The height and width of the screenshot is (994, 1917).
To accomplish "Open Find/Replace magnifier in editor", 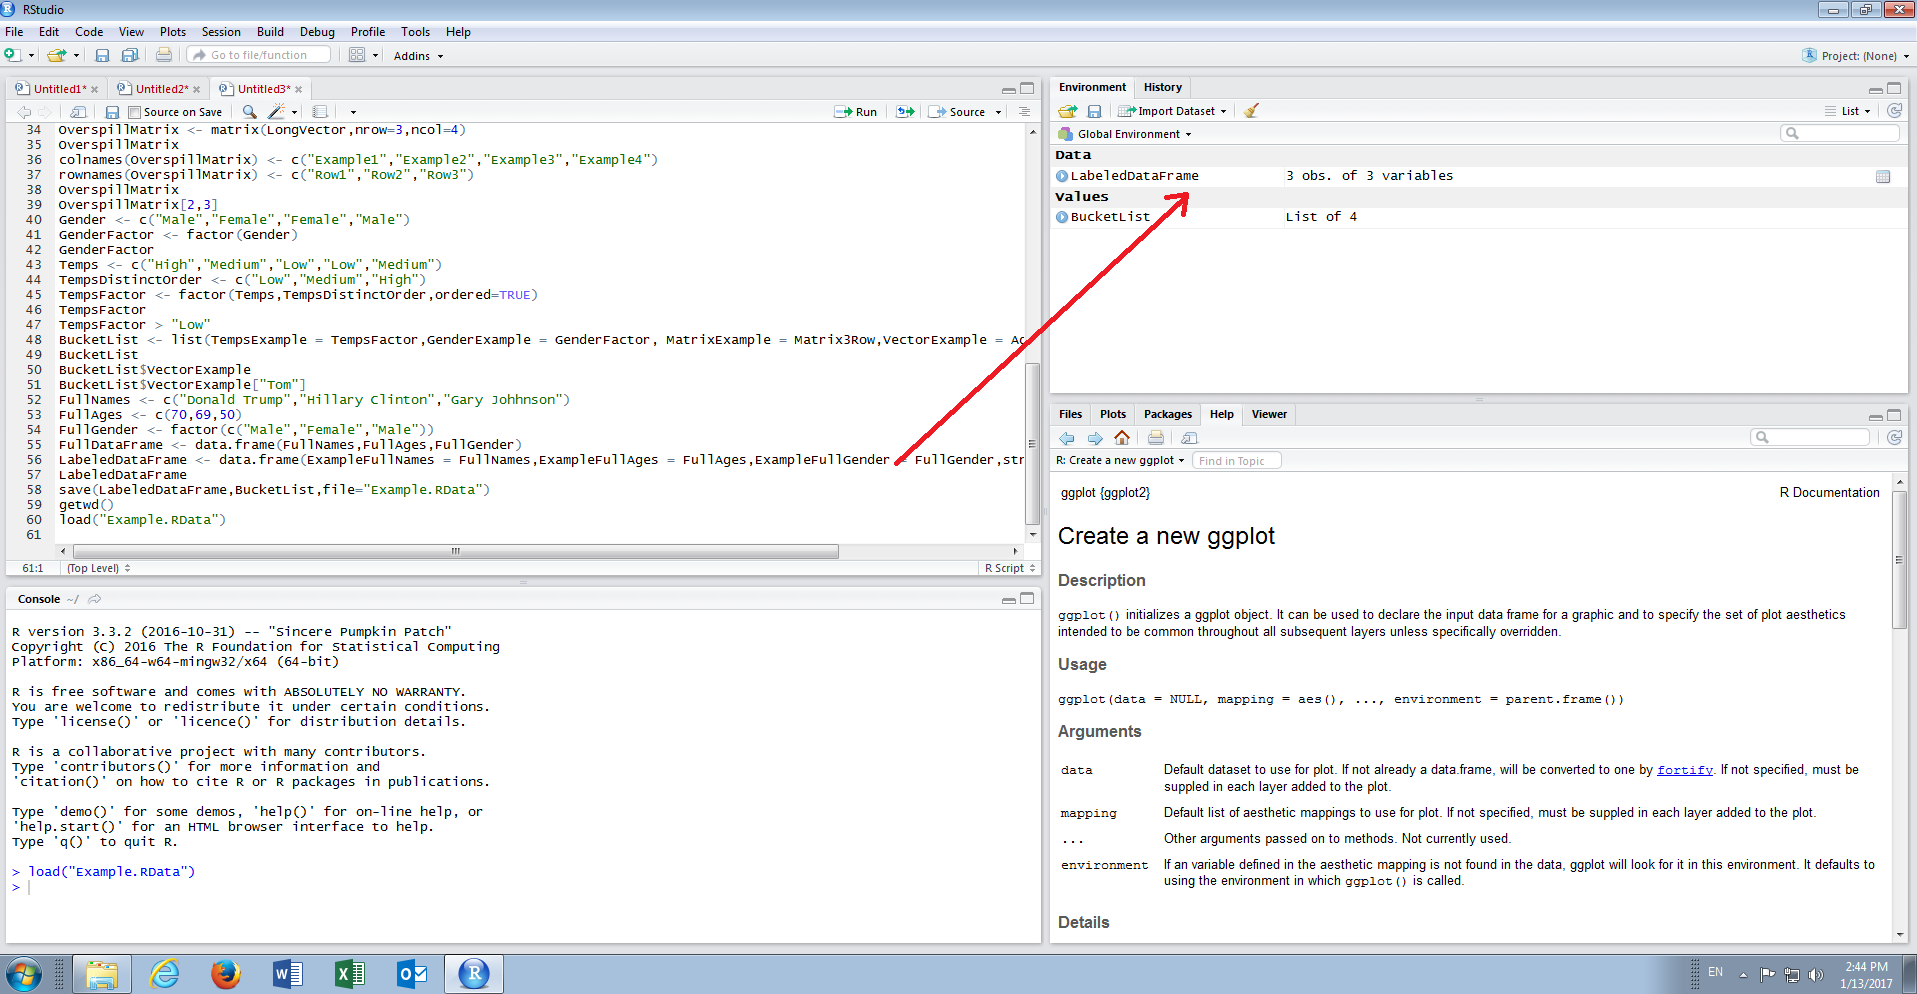I will click(x=250, y=112).
